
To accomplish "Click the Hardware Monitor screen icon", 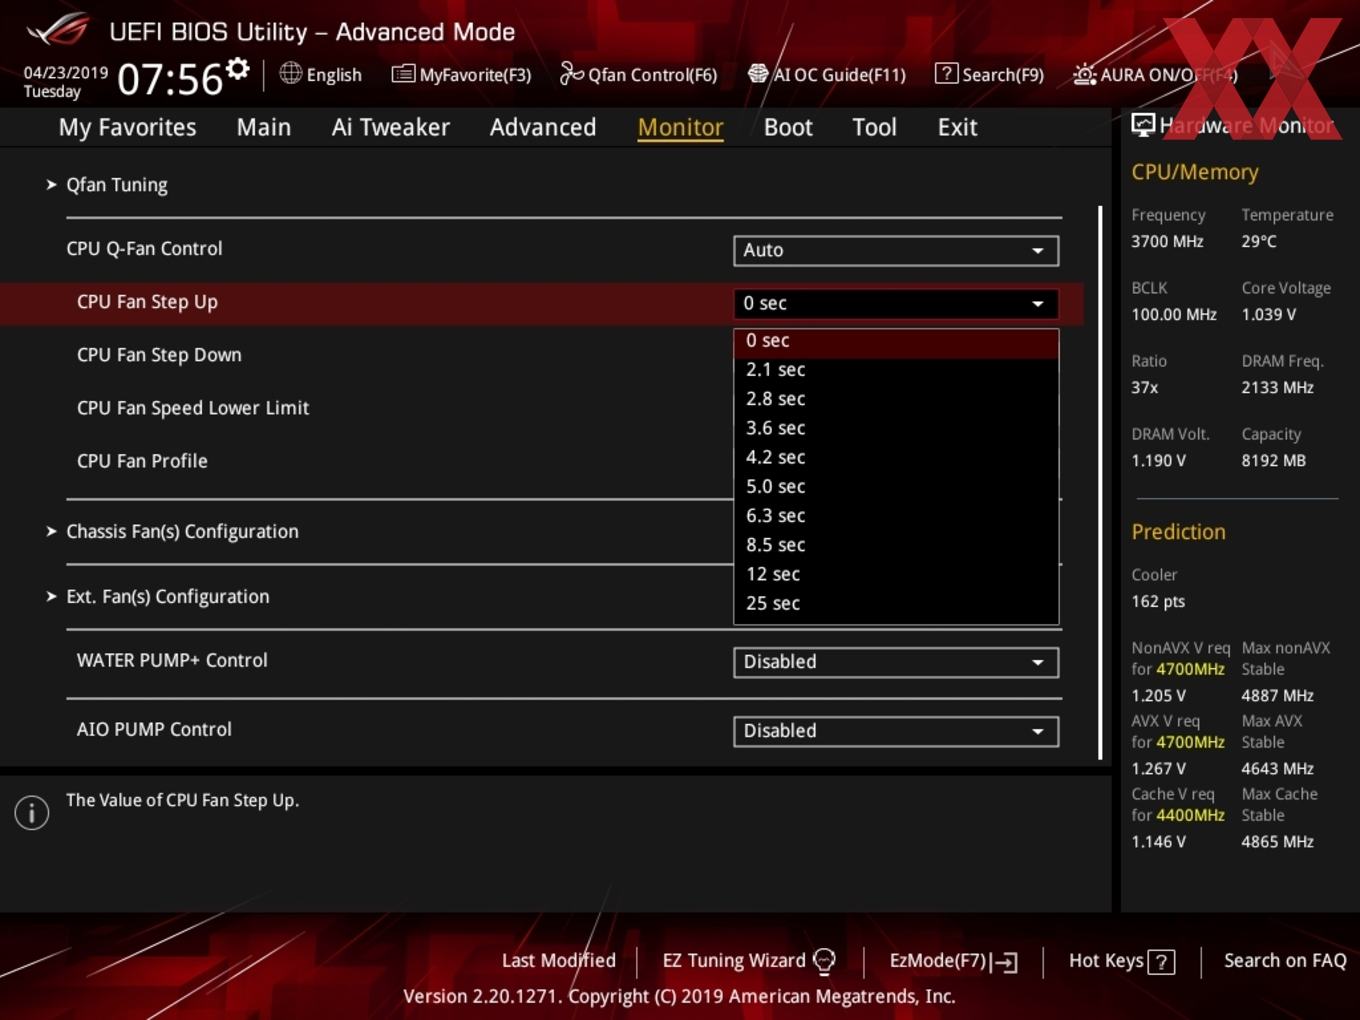I will coord(1143,125).
